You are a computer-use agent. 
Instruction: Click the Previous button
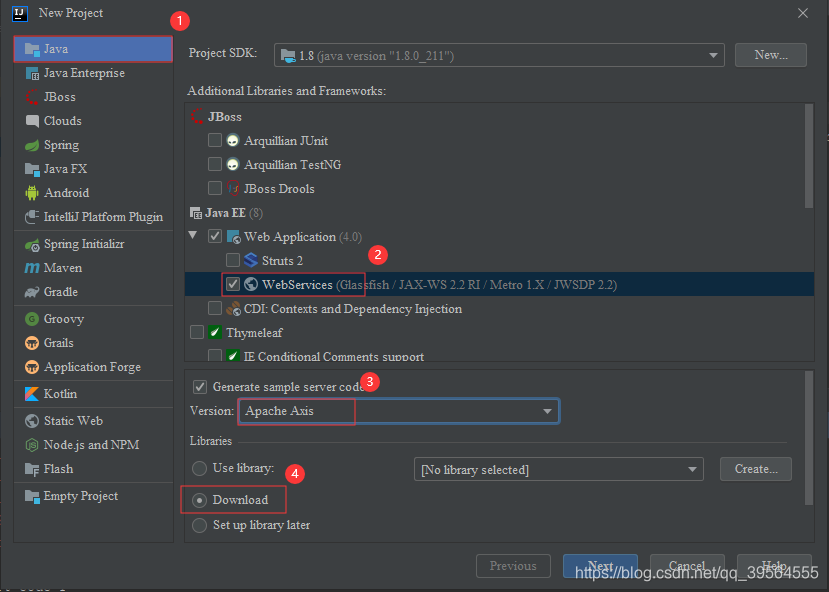[513, 566]
